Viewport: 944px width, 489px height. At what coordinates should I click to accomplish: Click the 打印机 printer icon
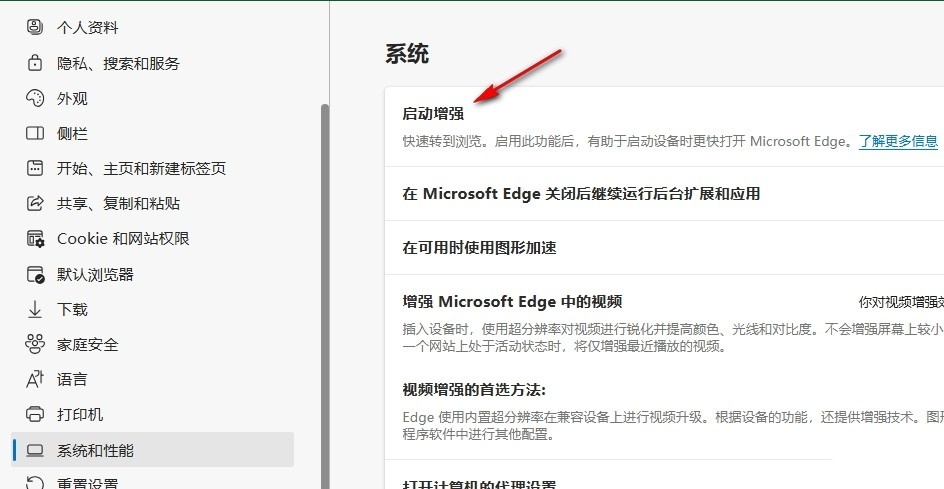[x=35, y=414]
